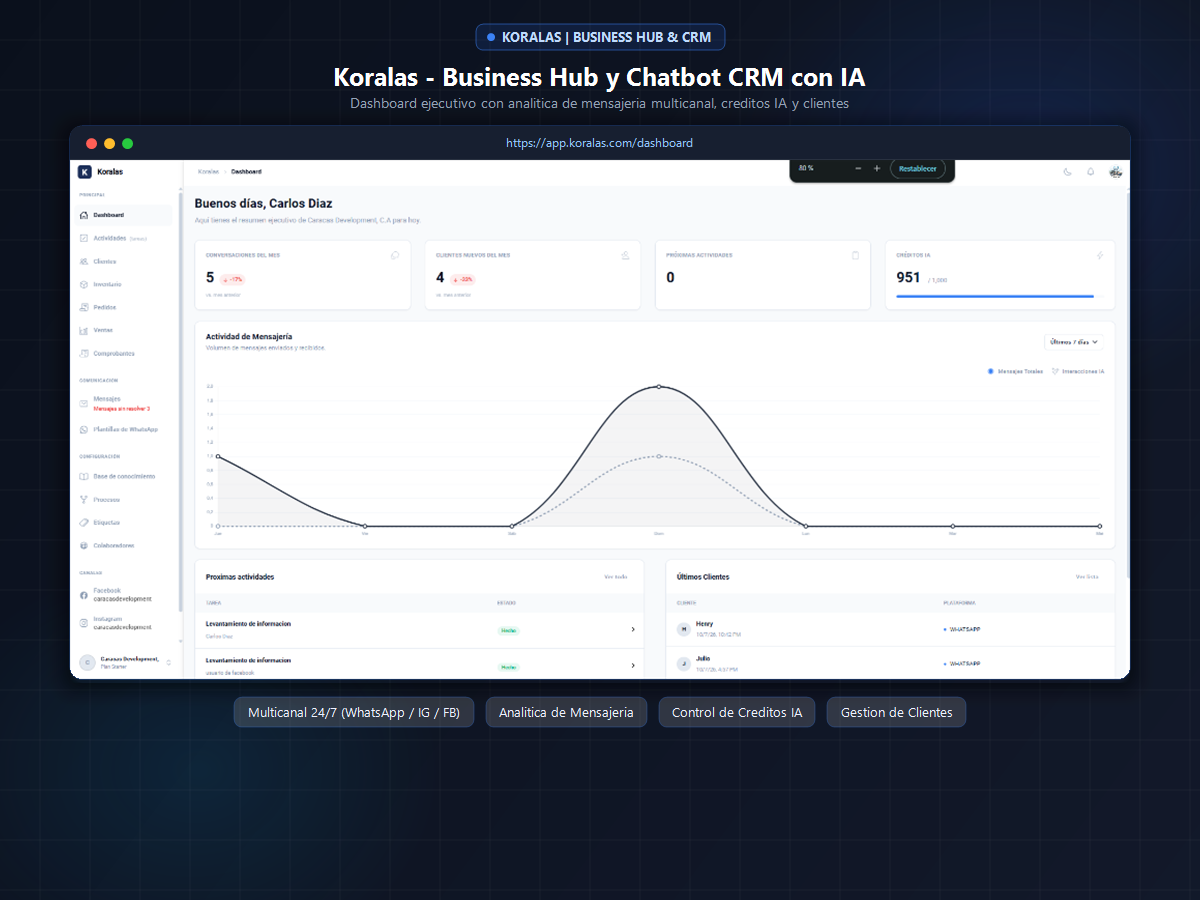Click the KORALAS | BUSINESS HUB & CRM badge
Image resolution: width=1200 pixels, height=900 pixels.
coord(600,37)
